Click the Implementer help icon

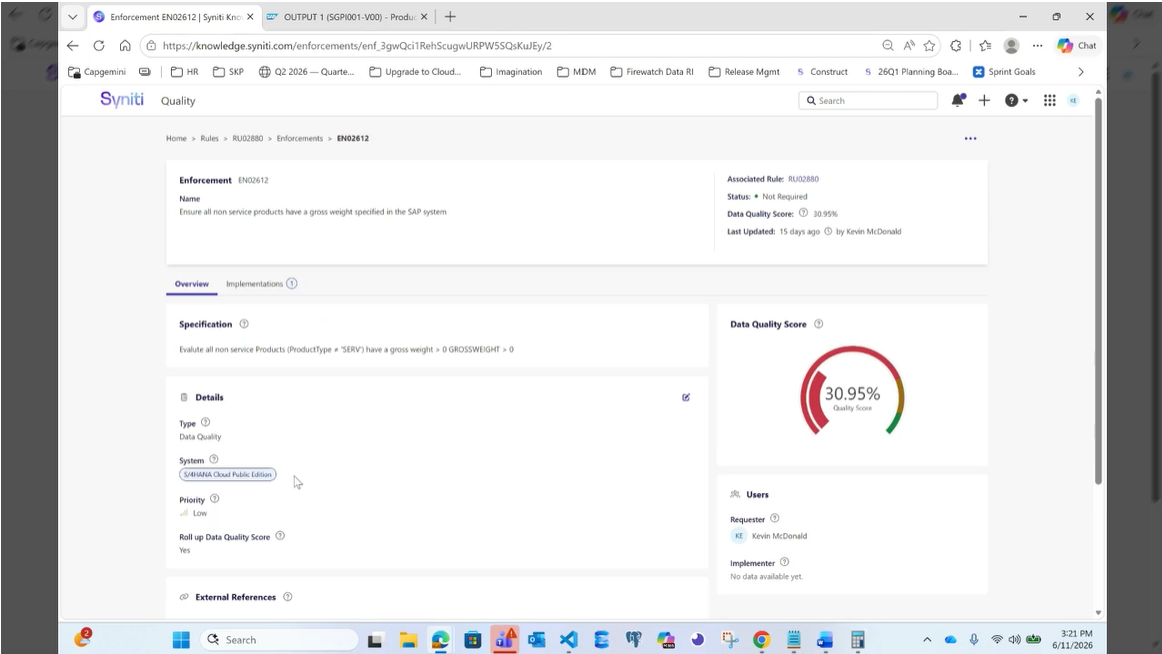tap(784, 562)
